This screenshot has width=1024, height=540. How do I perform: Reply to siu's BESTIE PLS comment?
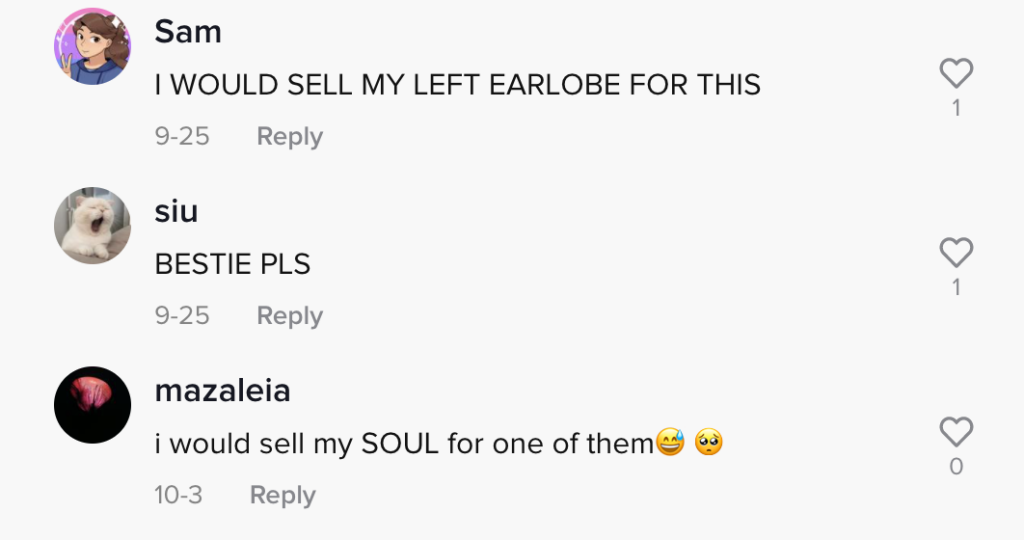coord(289,316)
